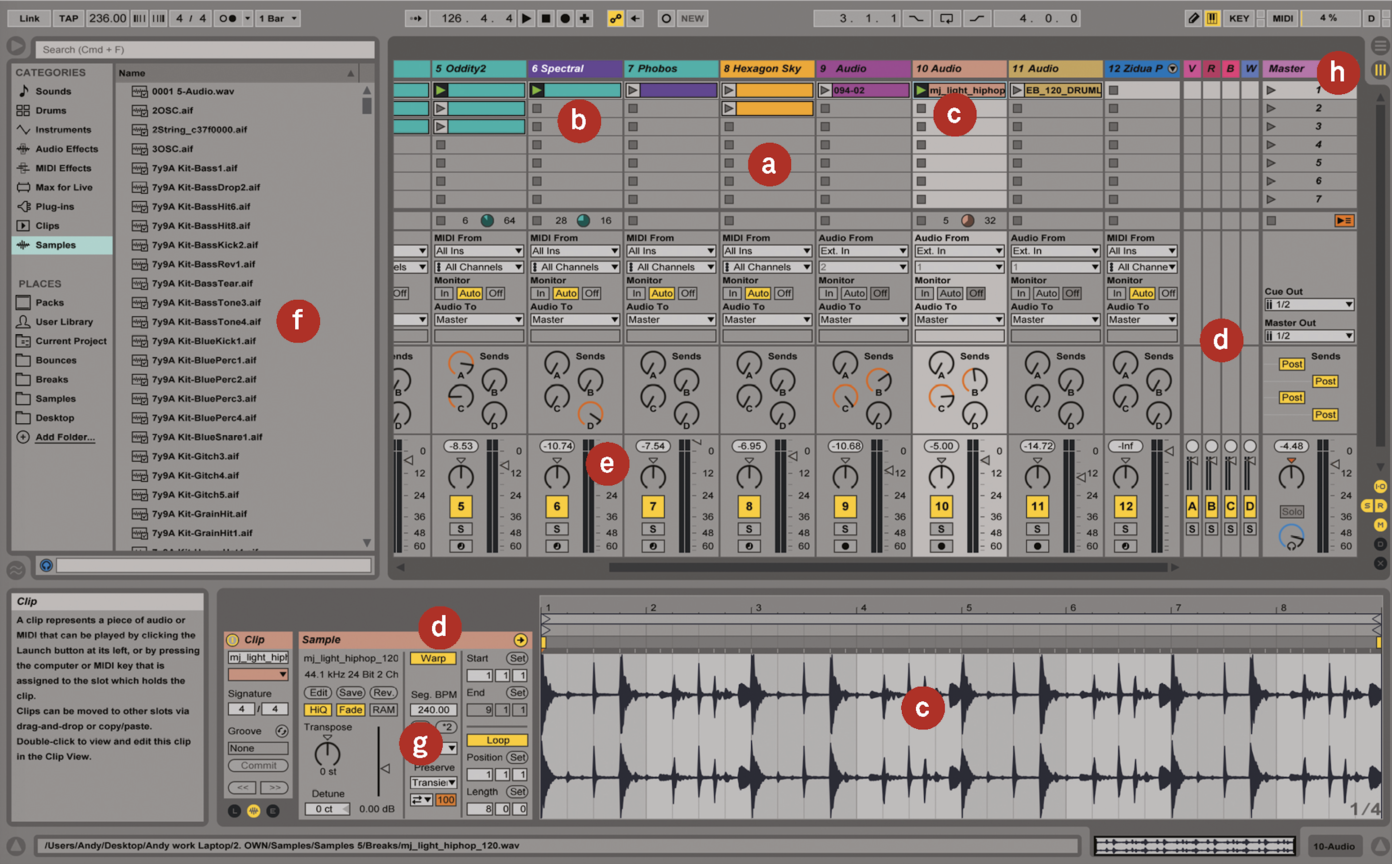Open the Quantization menu showing 1 Bar

tap(277, 18)
